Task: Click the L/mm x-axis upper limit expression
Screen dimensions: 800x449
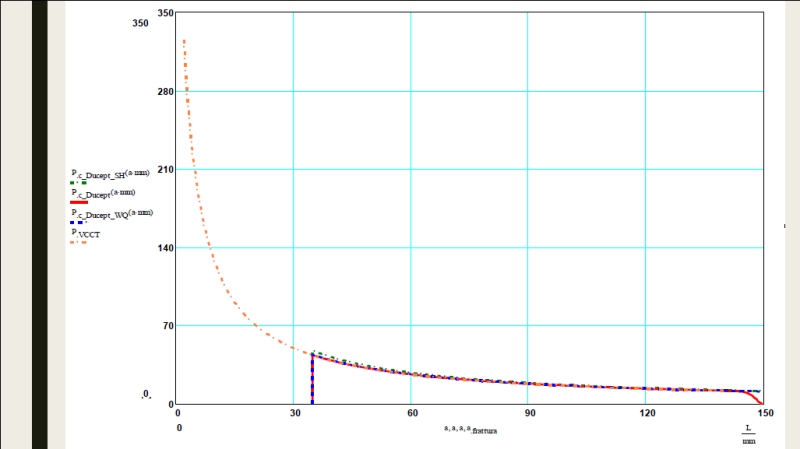Action: (x=748, y=433)
